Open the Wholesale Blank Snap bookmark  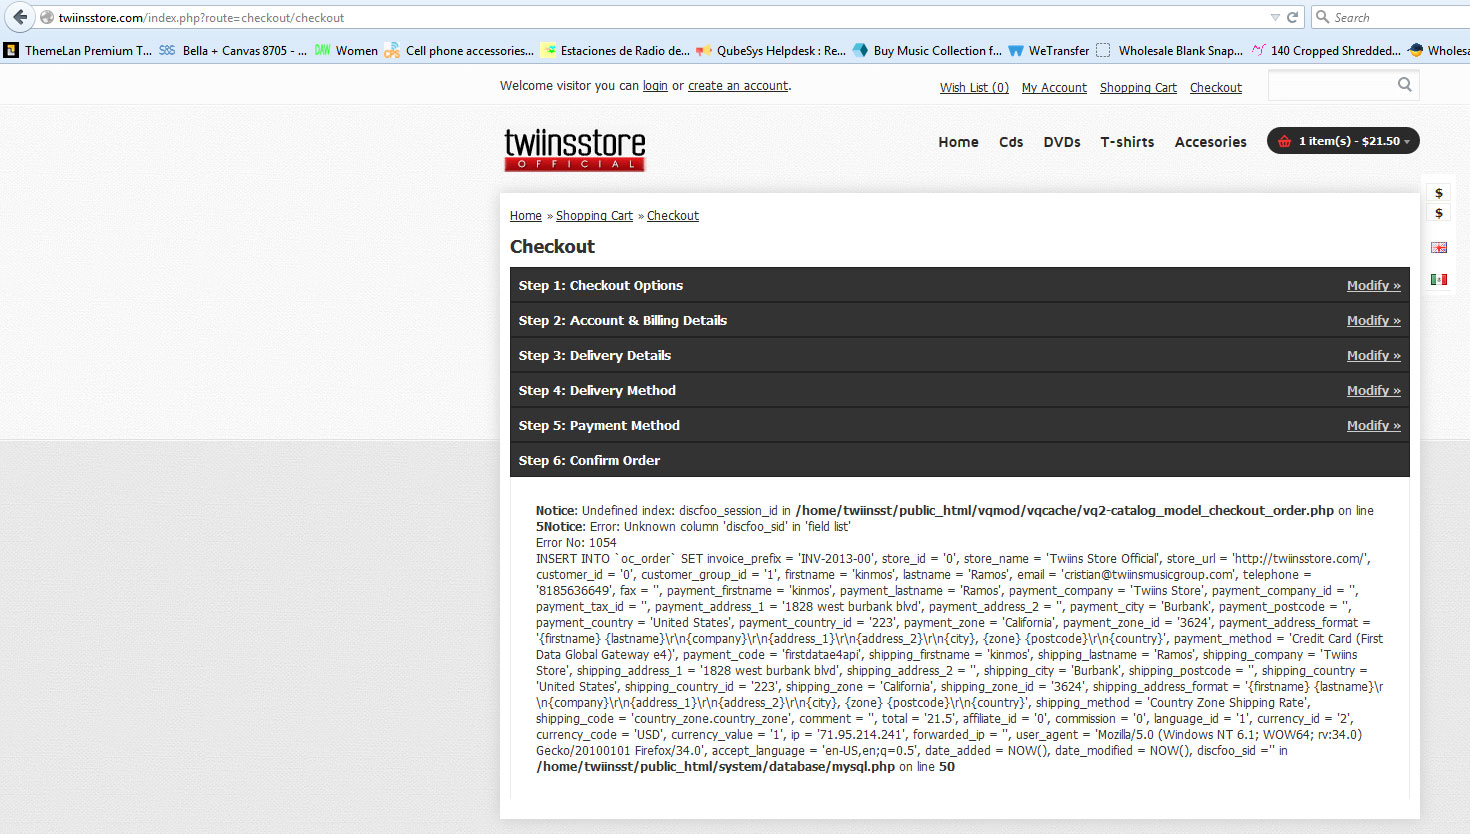pyautogui.click(x=1170, y=50)
